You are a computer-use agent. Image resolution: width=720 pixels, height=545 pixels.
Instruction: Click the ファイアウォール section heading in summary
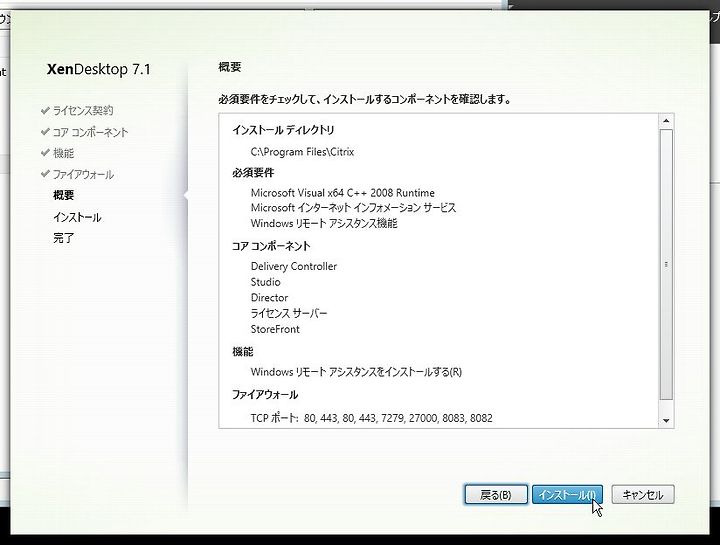click(x=265, y=394)
